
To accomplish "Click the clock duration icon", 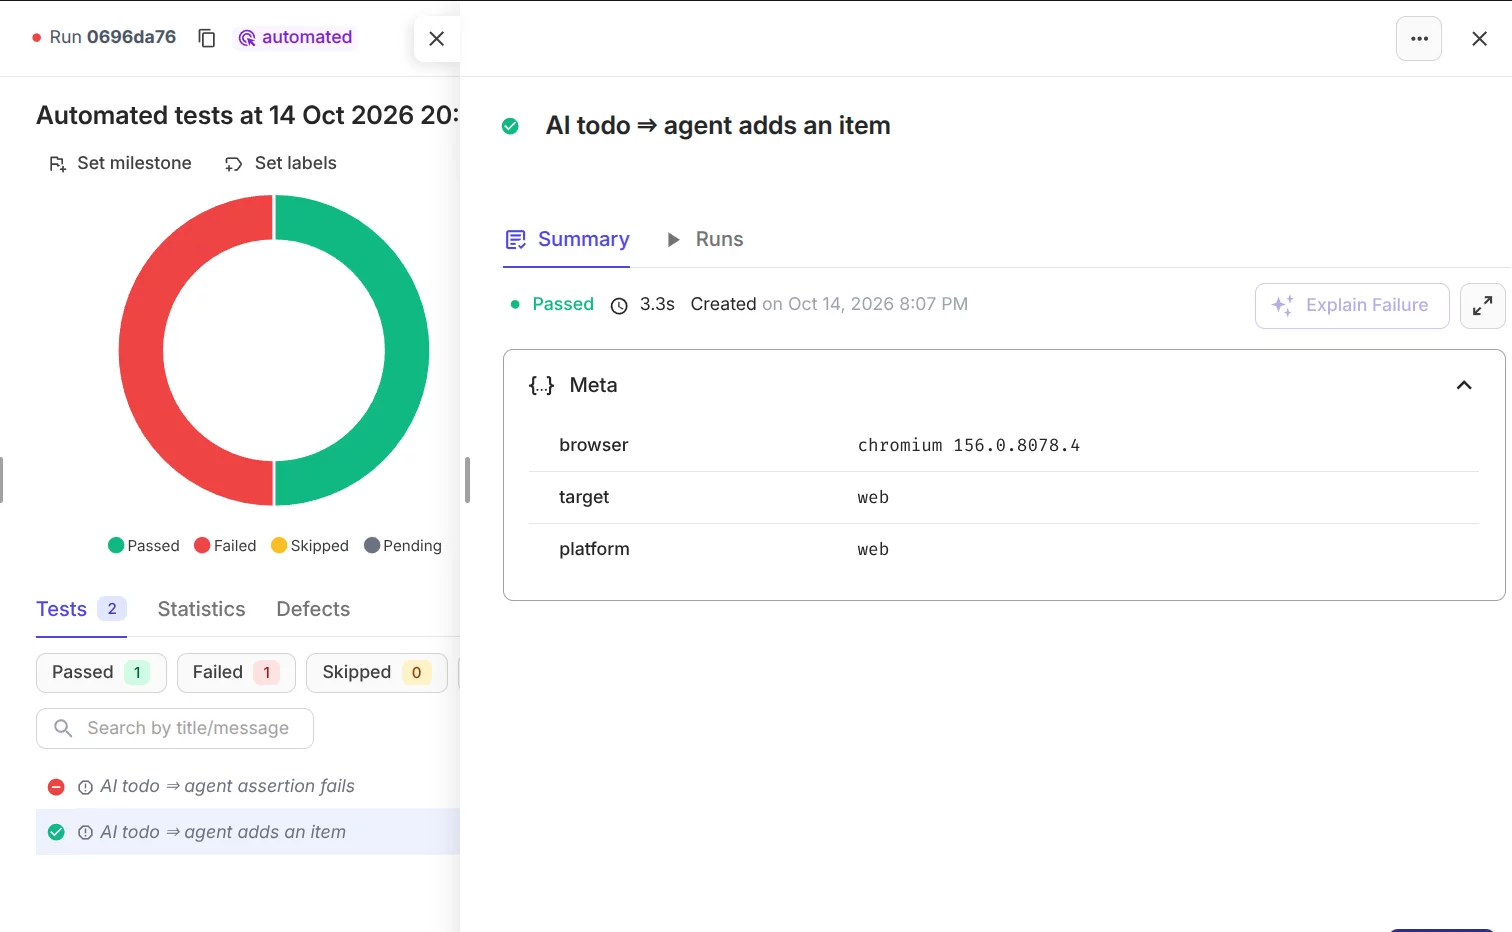I will pyautogui.click(x=619, y=305).
